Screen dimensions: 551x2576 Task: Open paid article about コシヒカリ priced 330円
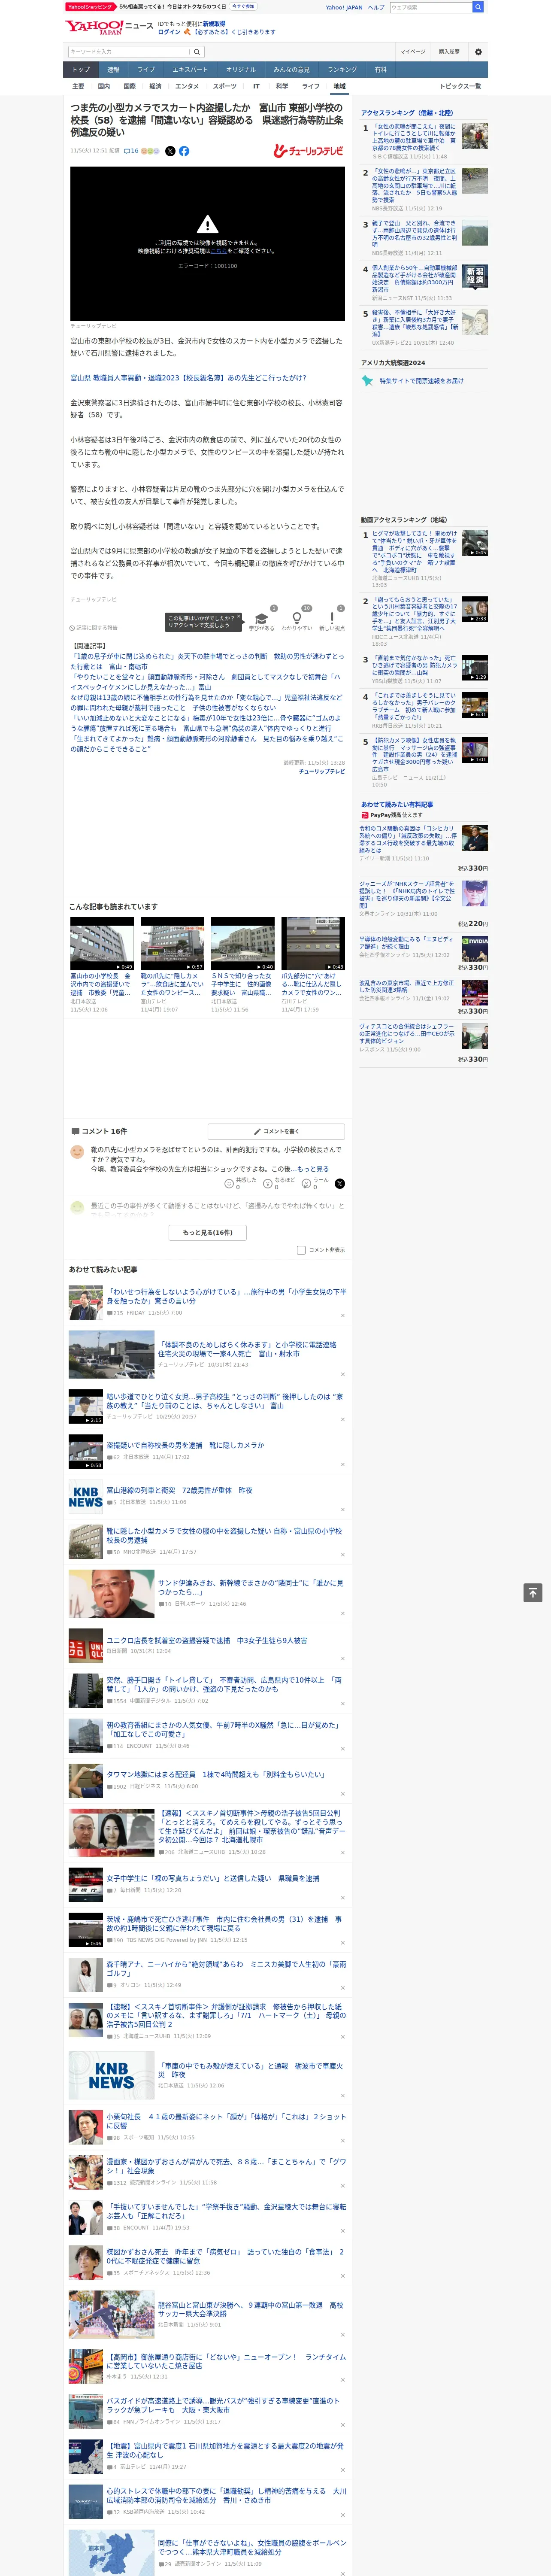coord(408,838)
